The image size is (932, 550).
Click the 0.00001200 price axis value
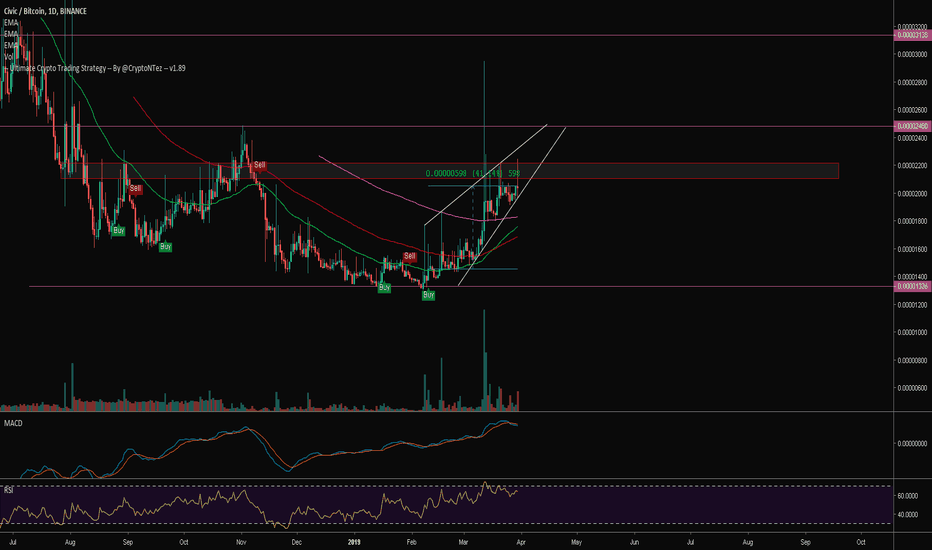912,304
